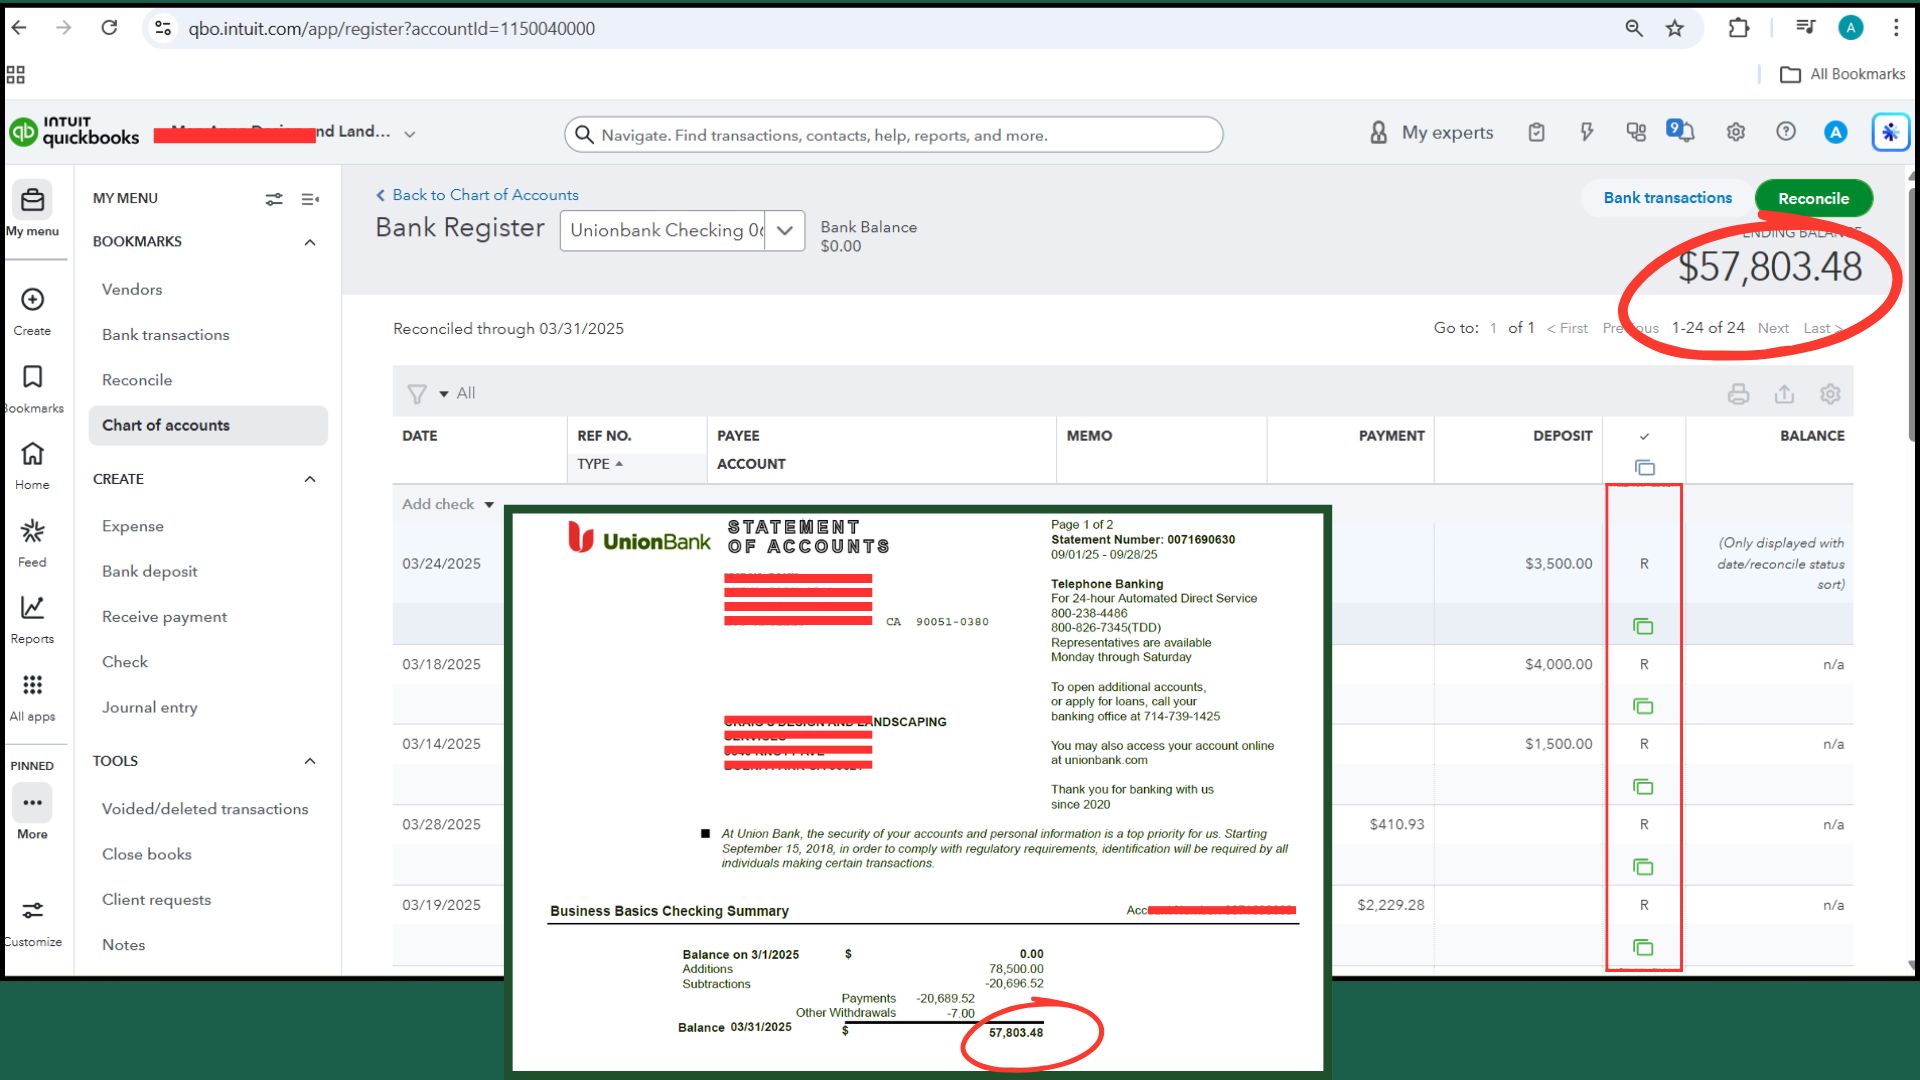Open Vendors in bookmarks menu
1920x1080 pixels.
[132, 289]
